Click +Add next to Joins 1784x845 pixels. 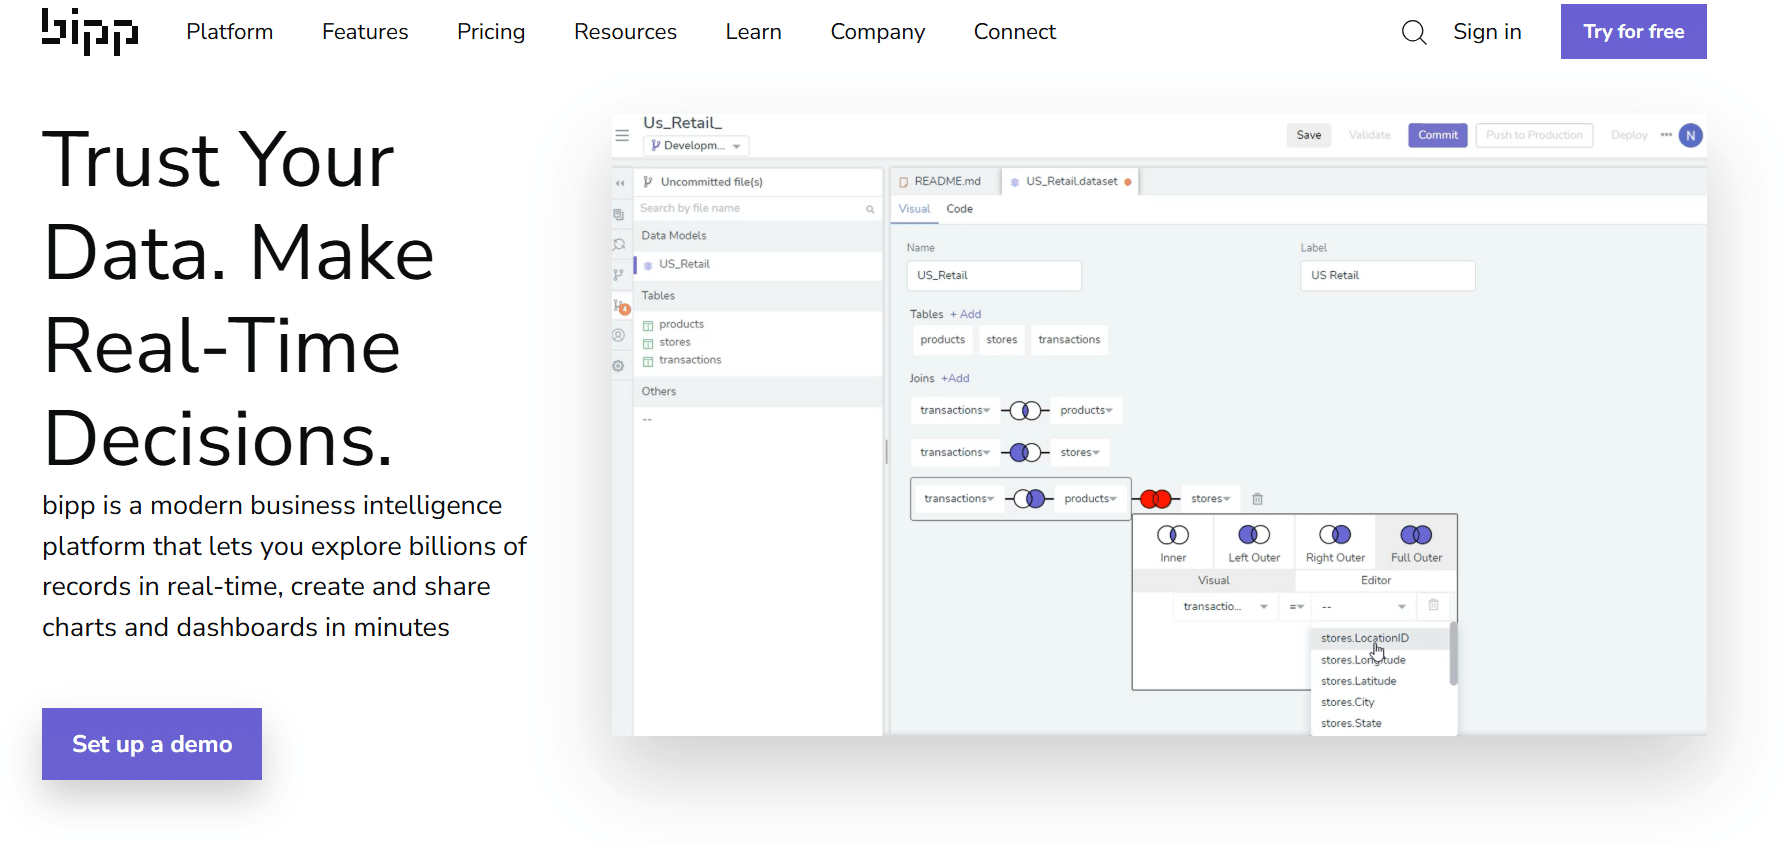(x=955, y=378)
